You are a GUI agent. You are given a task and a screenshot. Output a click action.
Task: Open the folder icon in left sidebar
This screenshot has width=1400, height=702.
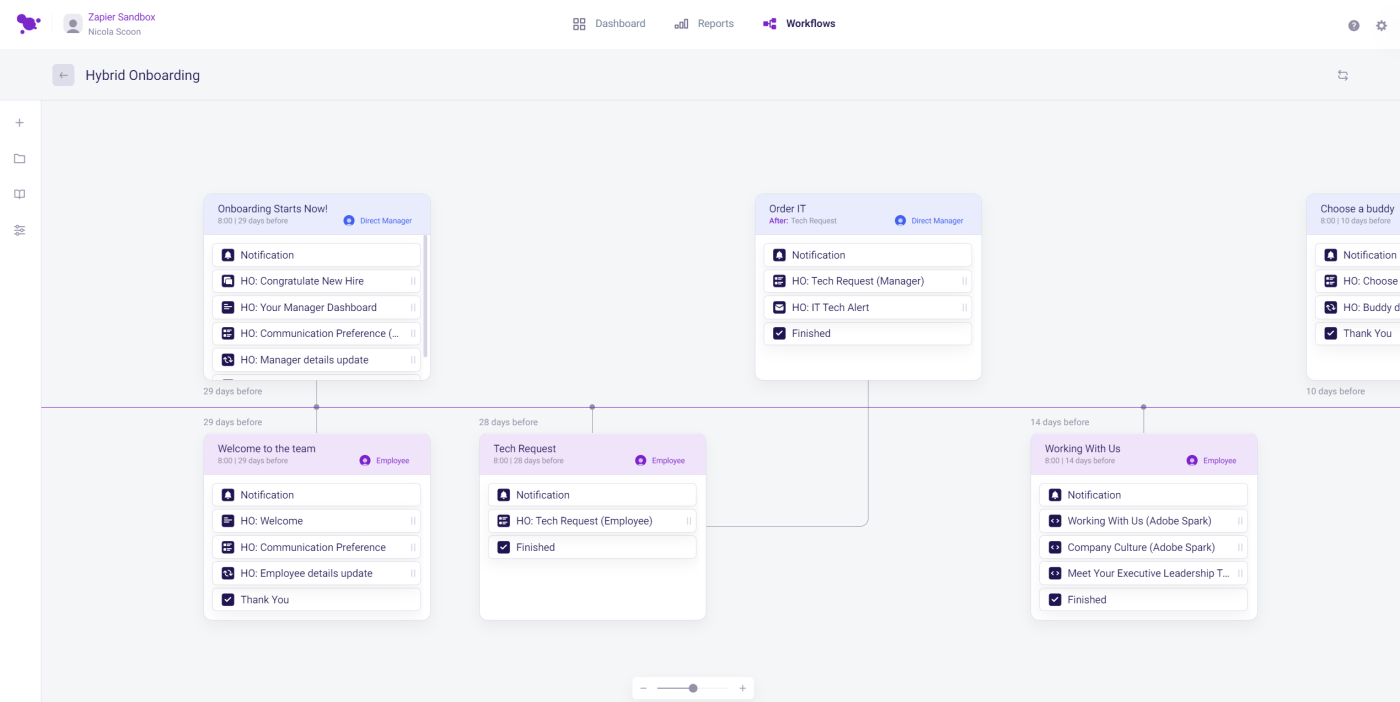coord(19,159)
